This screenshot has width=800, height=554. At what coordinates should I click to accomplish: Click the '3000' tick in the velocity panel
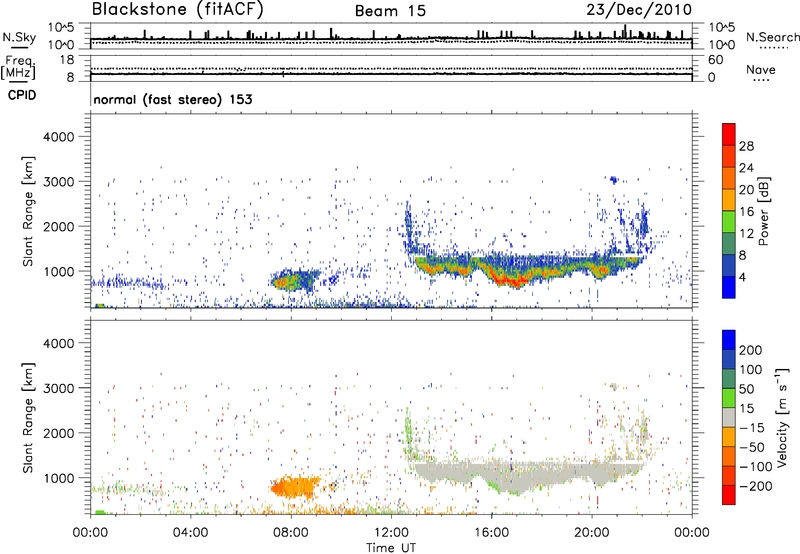pyautogui.click(x=58, y=388)
